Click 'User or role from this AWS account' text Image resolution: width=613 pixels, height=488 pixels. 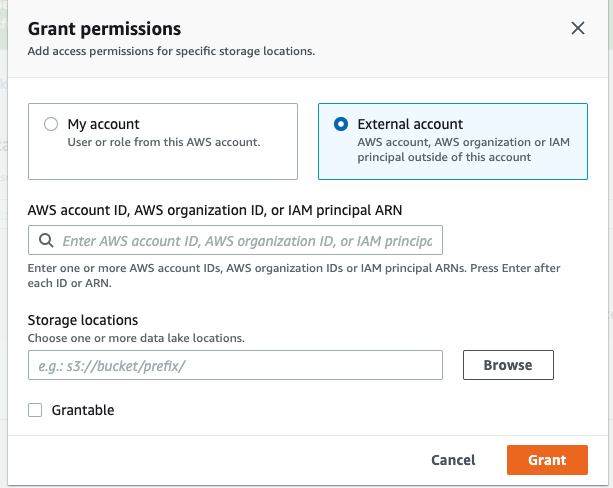coord(164,142)
